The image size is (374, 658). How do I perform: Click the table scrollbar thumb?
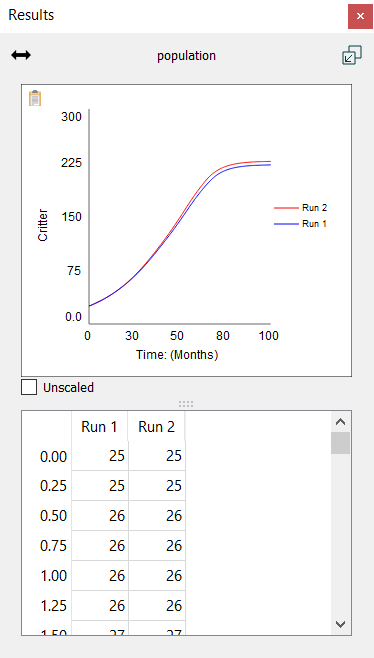[x=340, y=443]
